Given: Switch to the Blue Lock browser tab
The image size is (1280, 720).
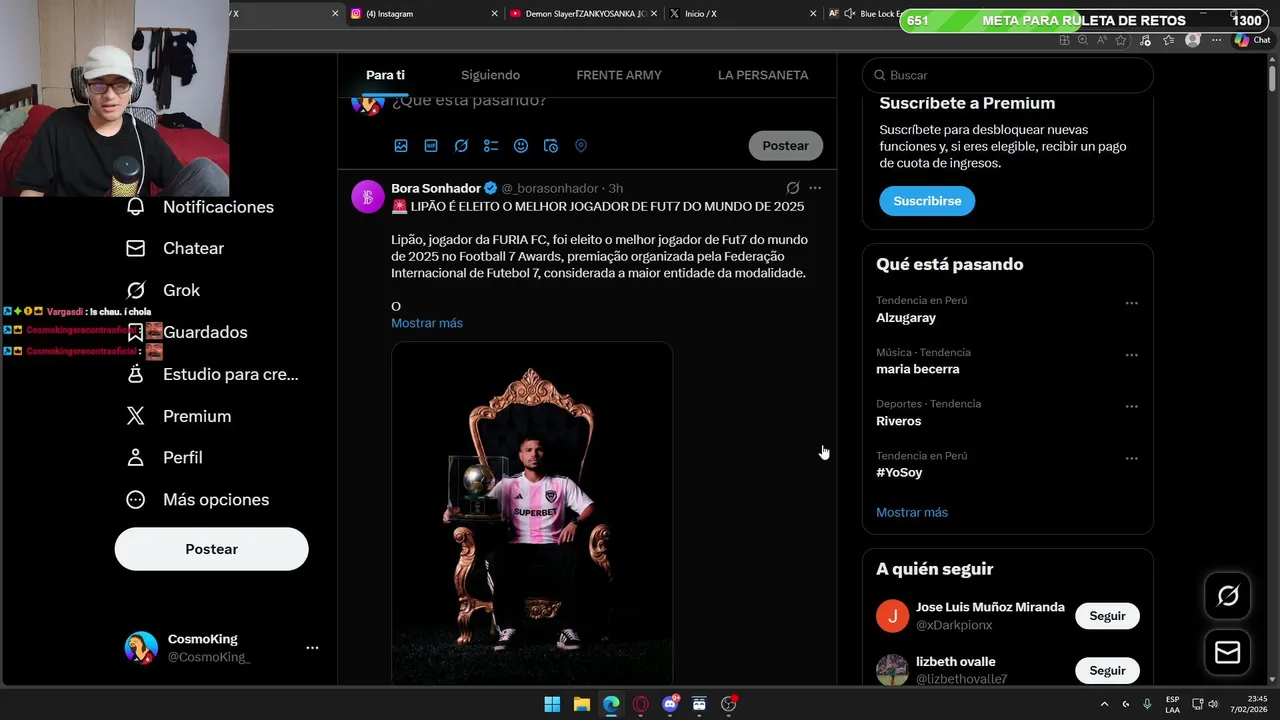Looking at the screenshot, I should click(864, 14).
